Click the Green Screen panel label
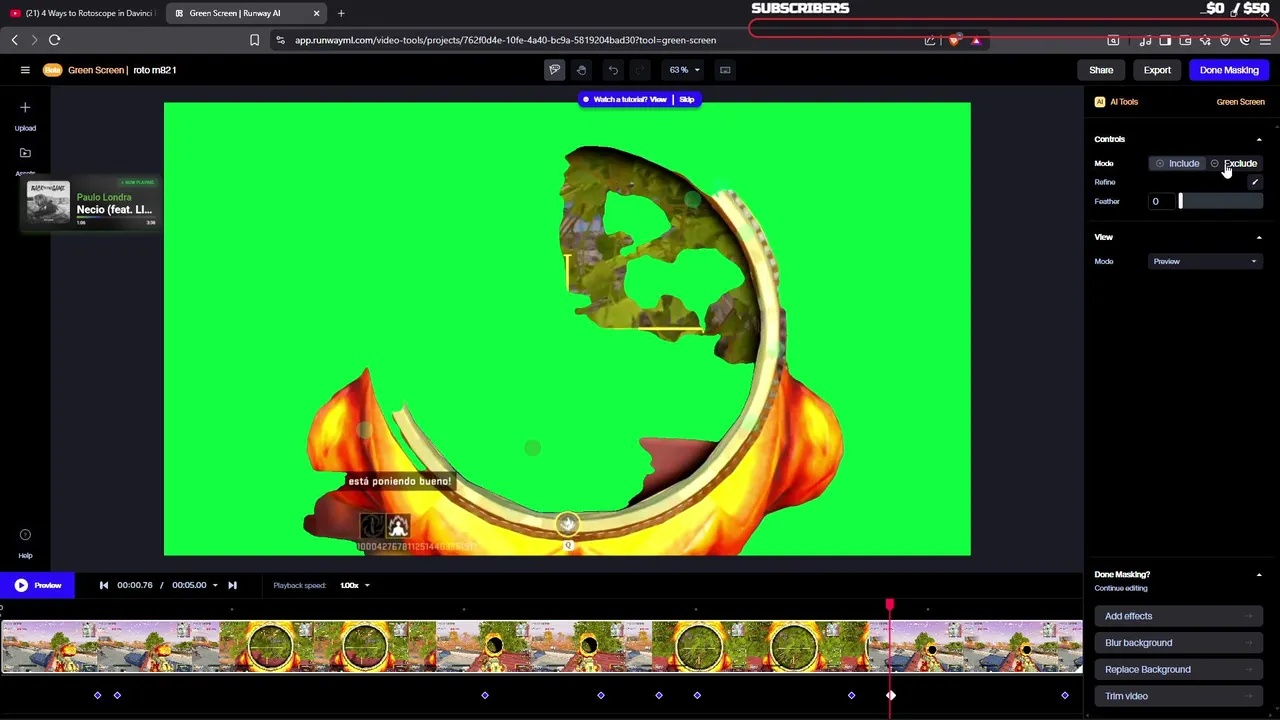This screenshot has height=720, width=1280. [1240, 102]
